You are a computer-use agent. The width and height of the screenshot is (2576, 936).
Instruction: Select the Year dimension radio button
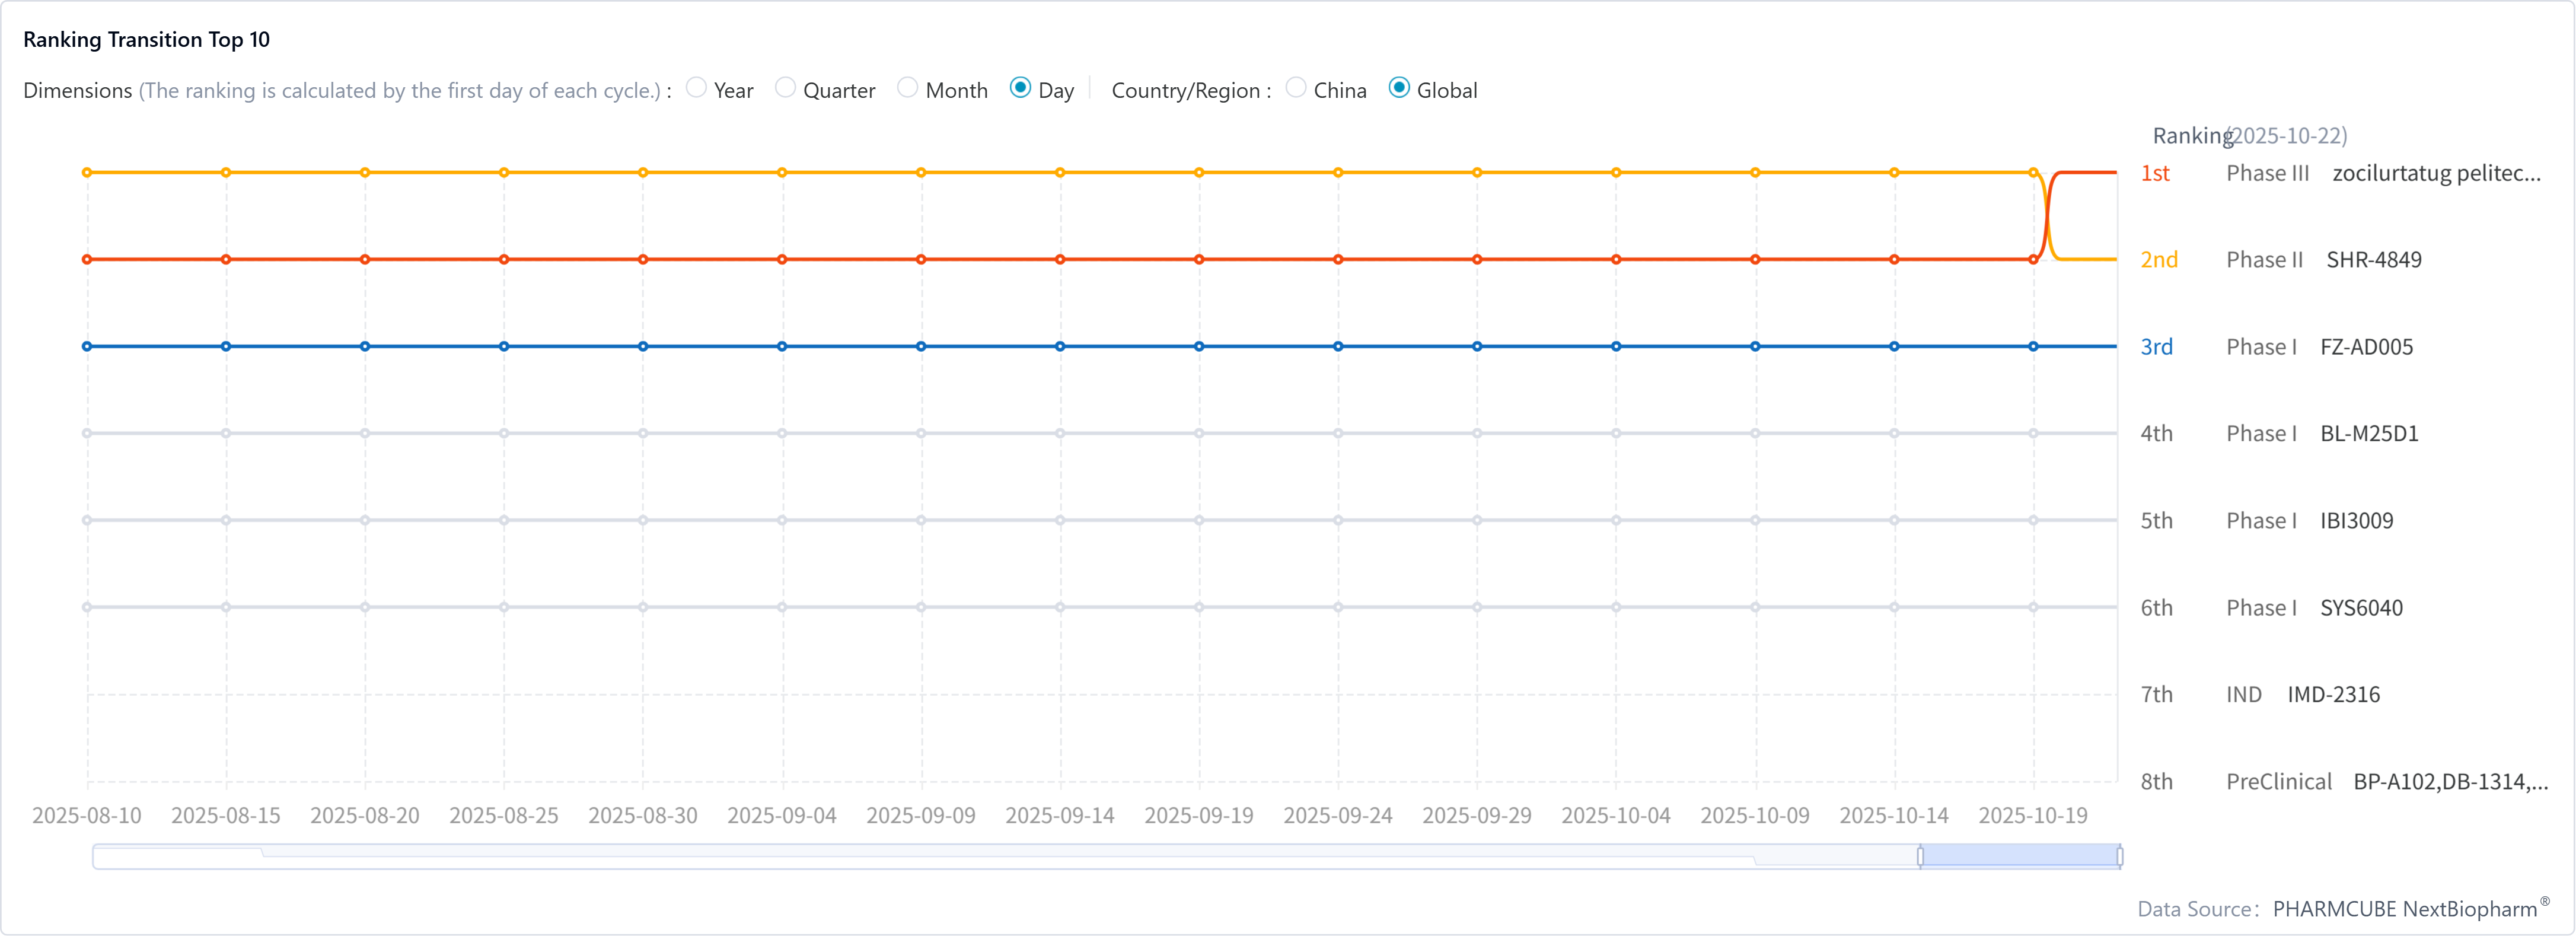click(x=697, y=88)
